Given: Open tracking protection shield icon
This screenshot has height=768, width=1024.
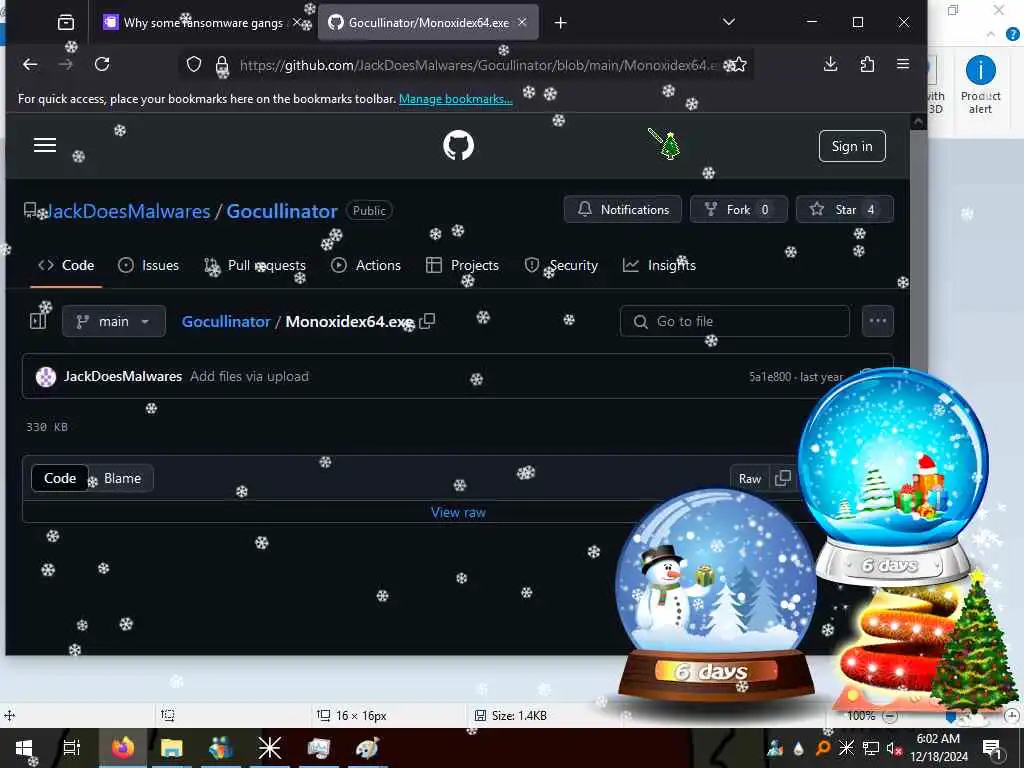Looking at the screenshot, I should 194,64.
